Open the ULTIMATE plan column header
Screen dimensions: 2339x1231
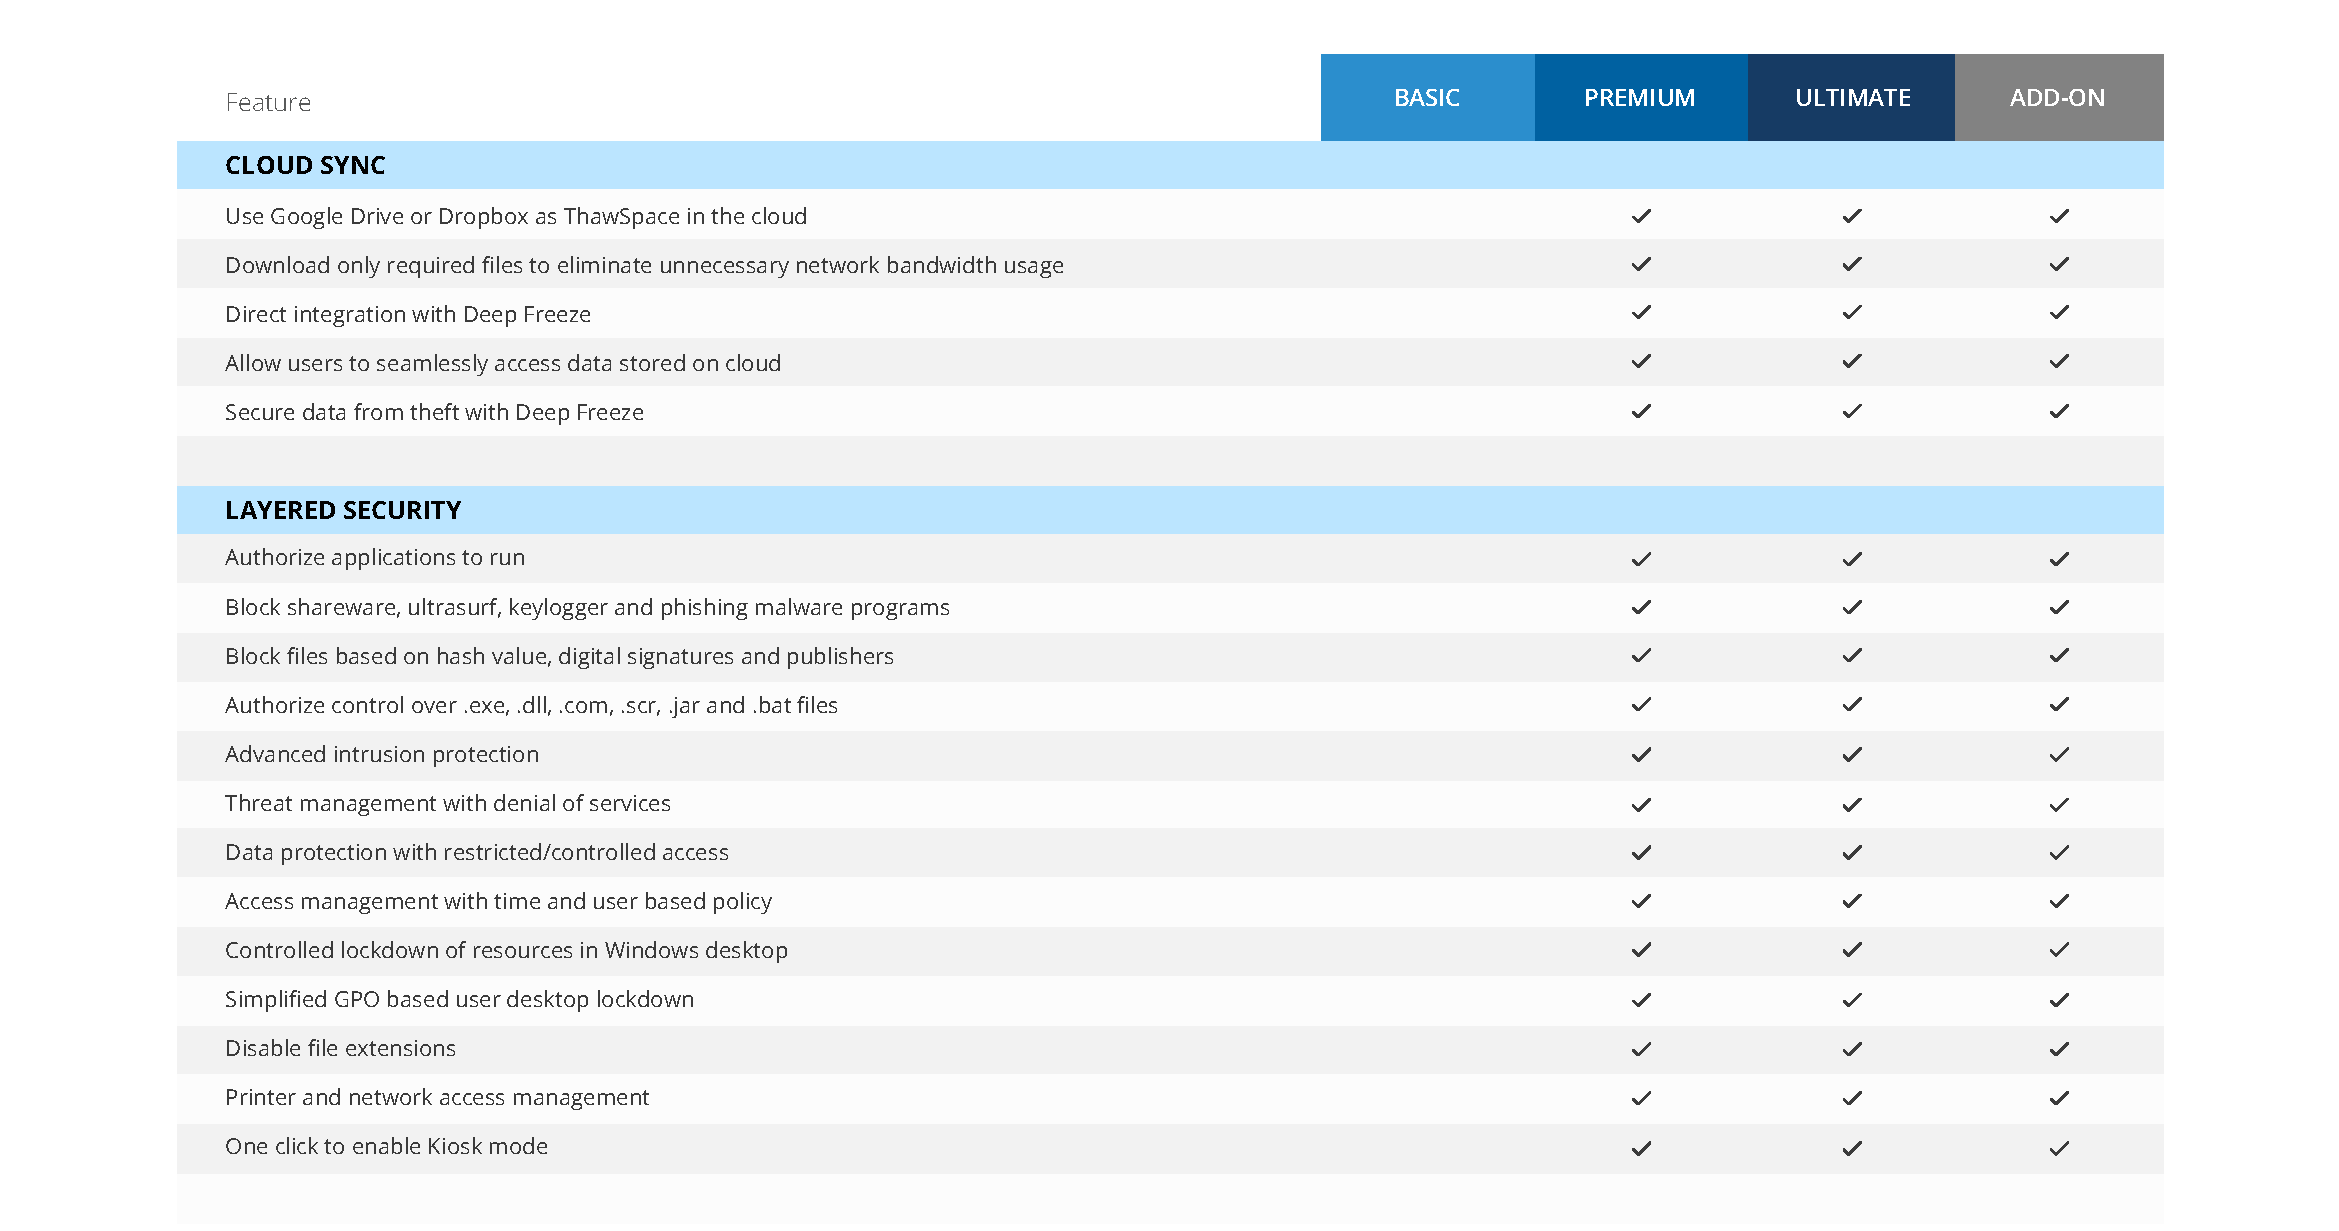click(x=1852, y=98)
